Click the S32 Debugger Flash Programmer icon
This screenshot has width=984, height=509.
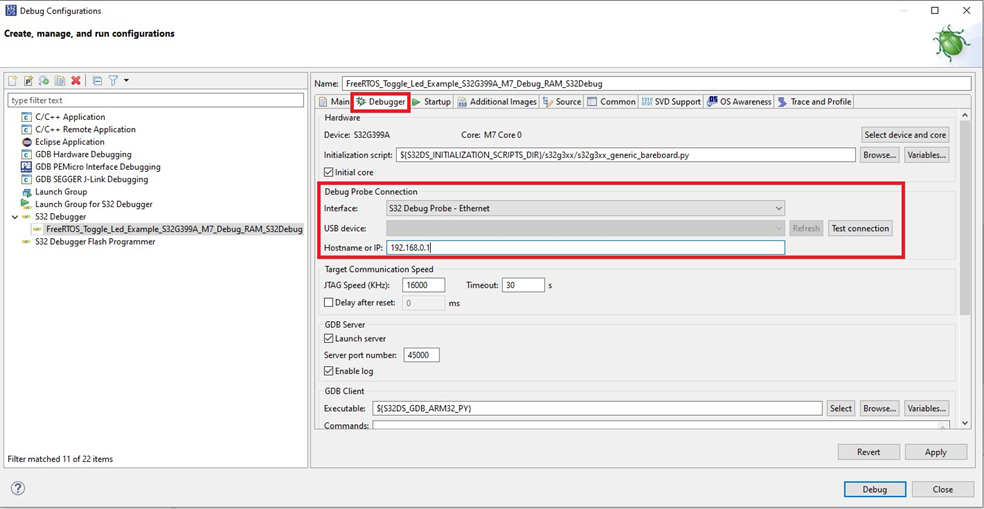[x=26, y=242]
